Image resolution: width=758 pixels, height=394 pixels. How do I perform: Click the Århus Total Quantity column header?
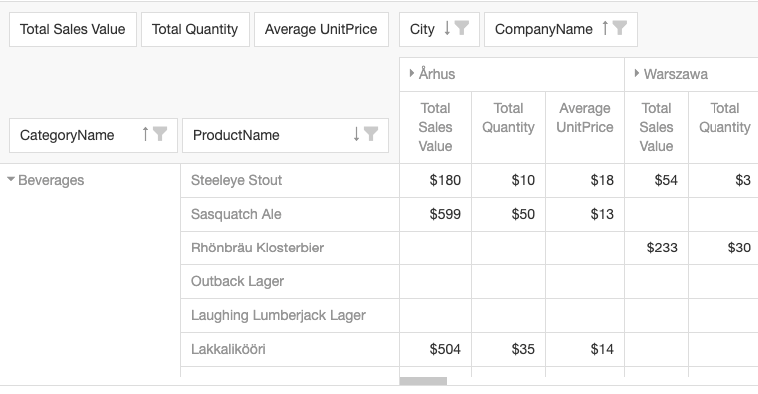click(x=508, y=127)
